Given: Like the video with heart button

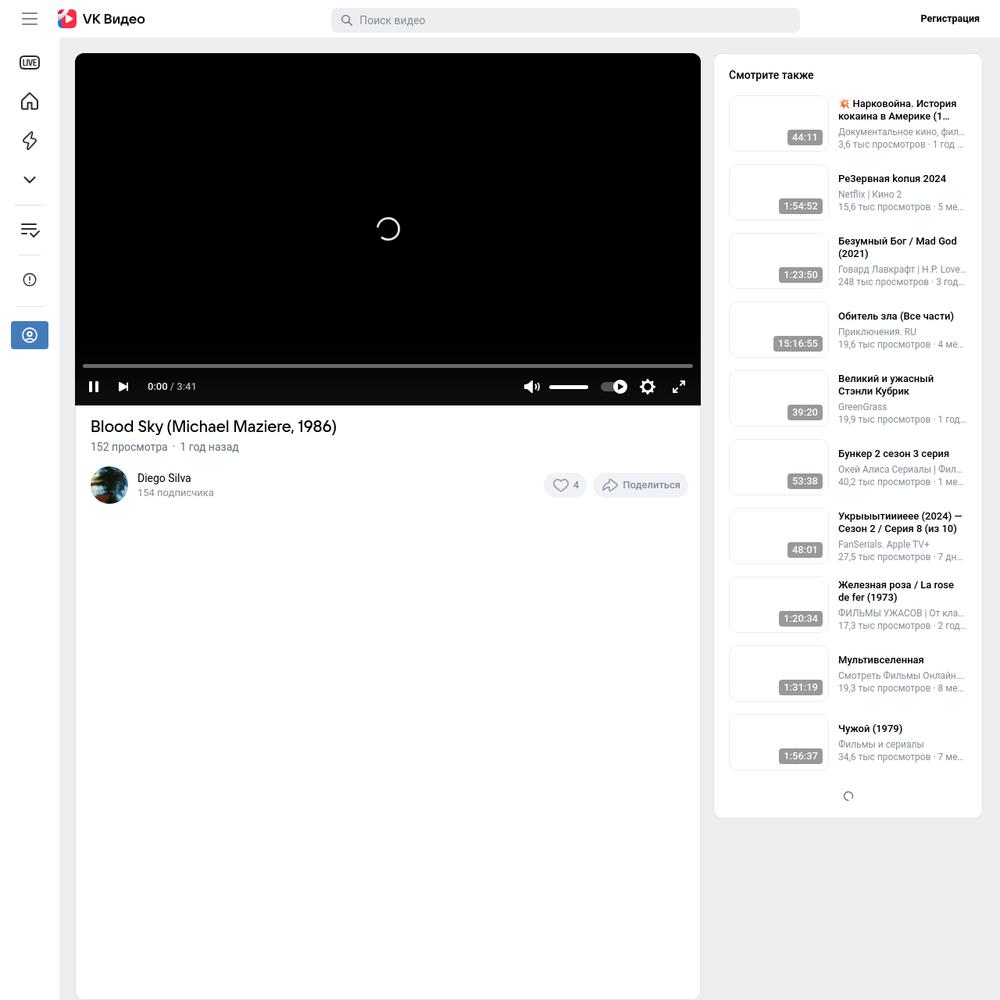Looking at the screenshot, I should click(x=565, y=485).
